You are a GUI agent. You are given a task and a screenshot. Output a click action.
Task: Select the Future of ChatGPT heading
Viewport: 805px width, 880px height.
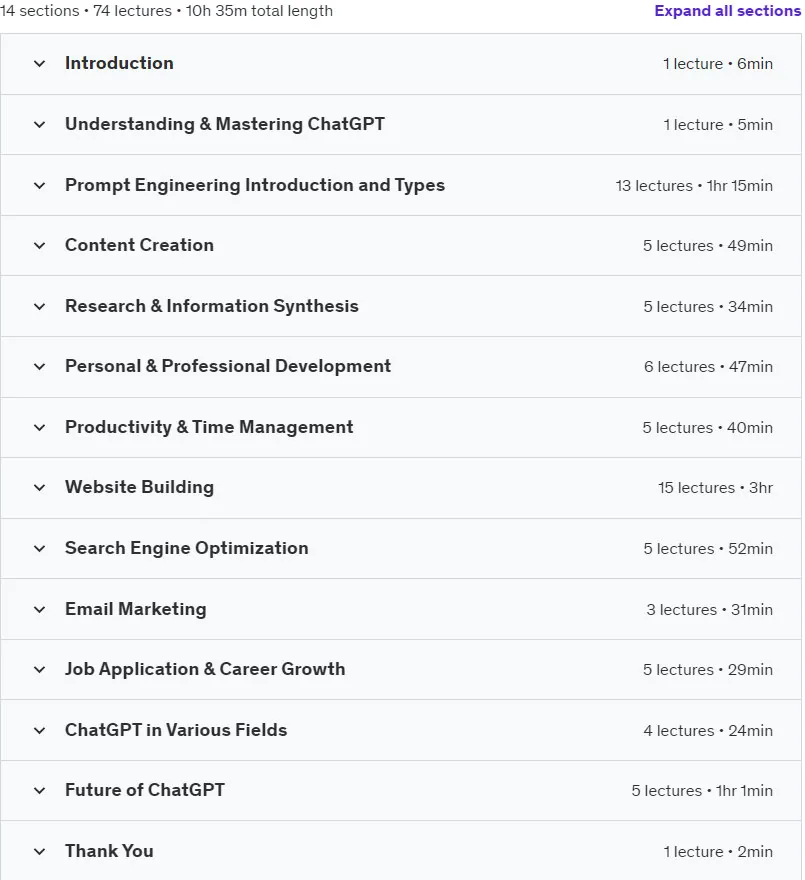145,790
